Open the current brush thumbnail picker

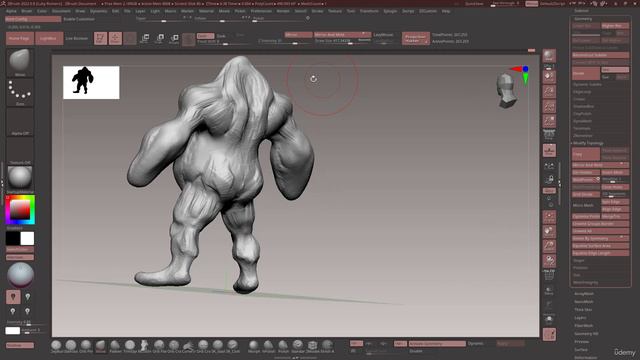[20, 62]
